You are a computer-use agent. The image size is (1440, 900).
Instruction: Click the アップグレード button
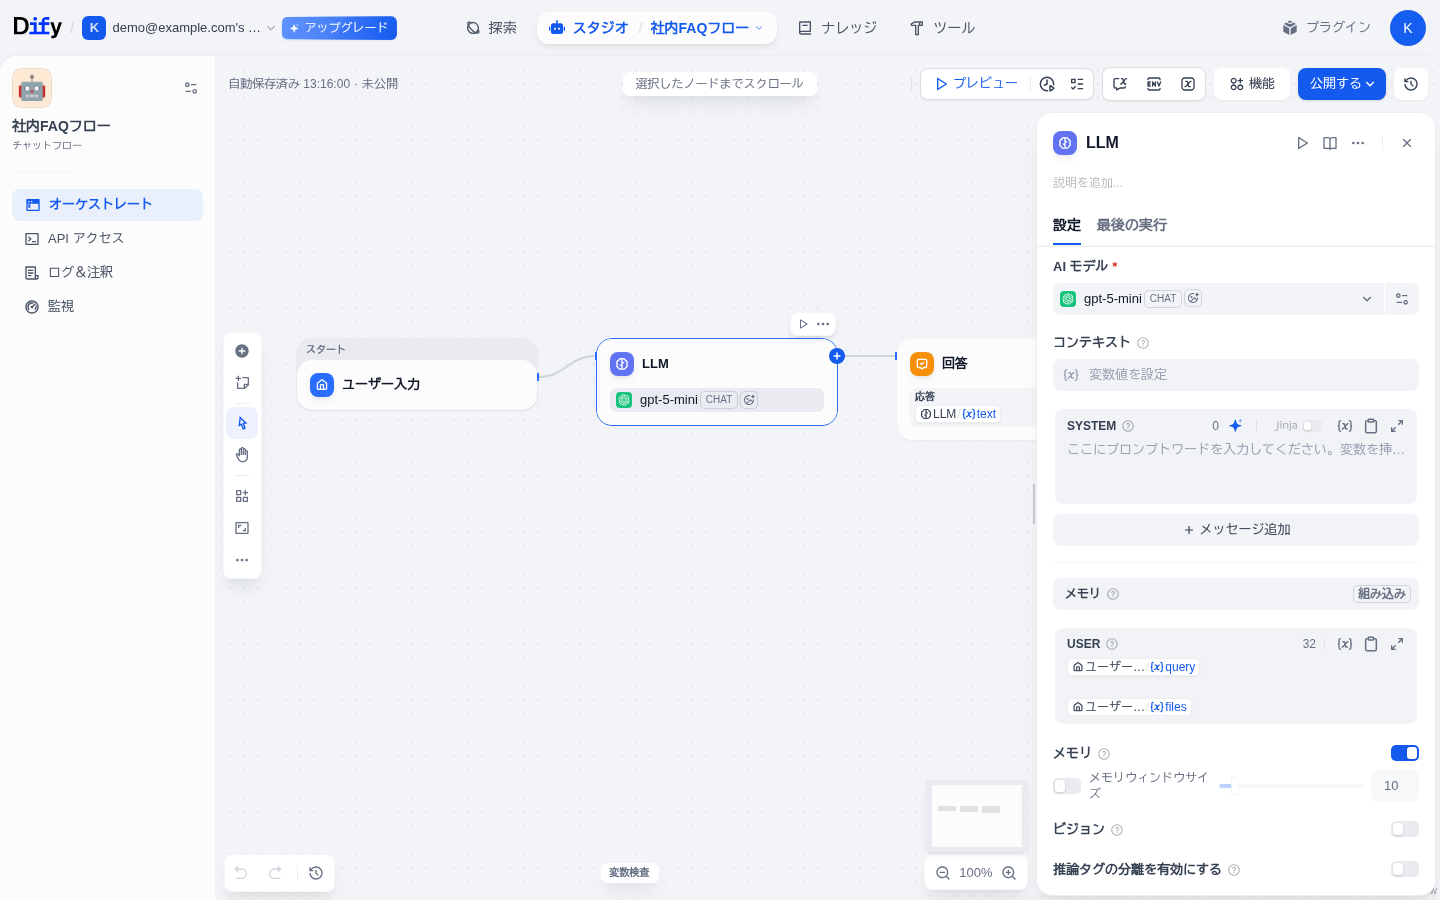[x=339, y=28]
